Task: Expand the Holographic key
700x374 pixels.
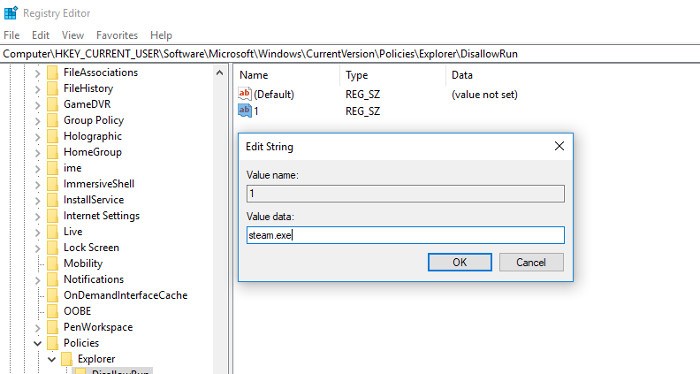Action: (38, 137)
